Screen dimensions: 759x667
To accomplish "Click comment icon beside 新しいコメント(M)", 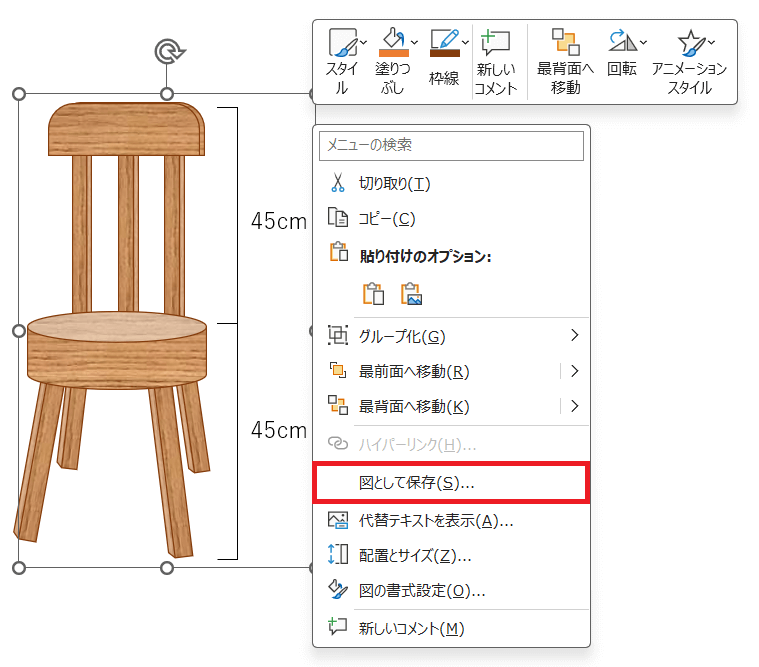I will [x=338, y=626].
